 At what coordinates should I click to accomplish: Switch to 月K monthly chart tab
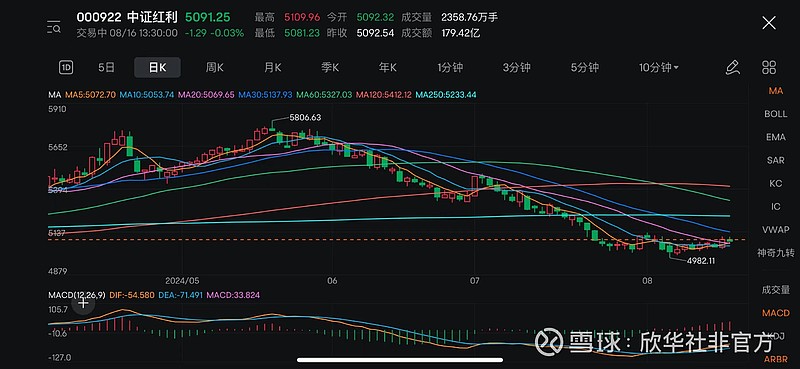tap(273, 67)
